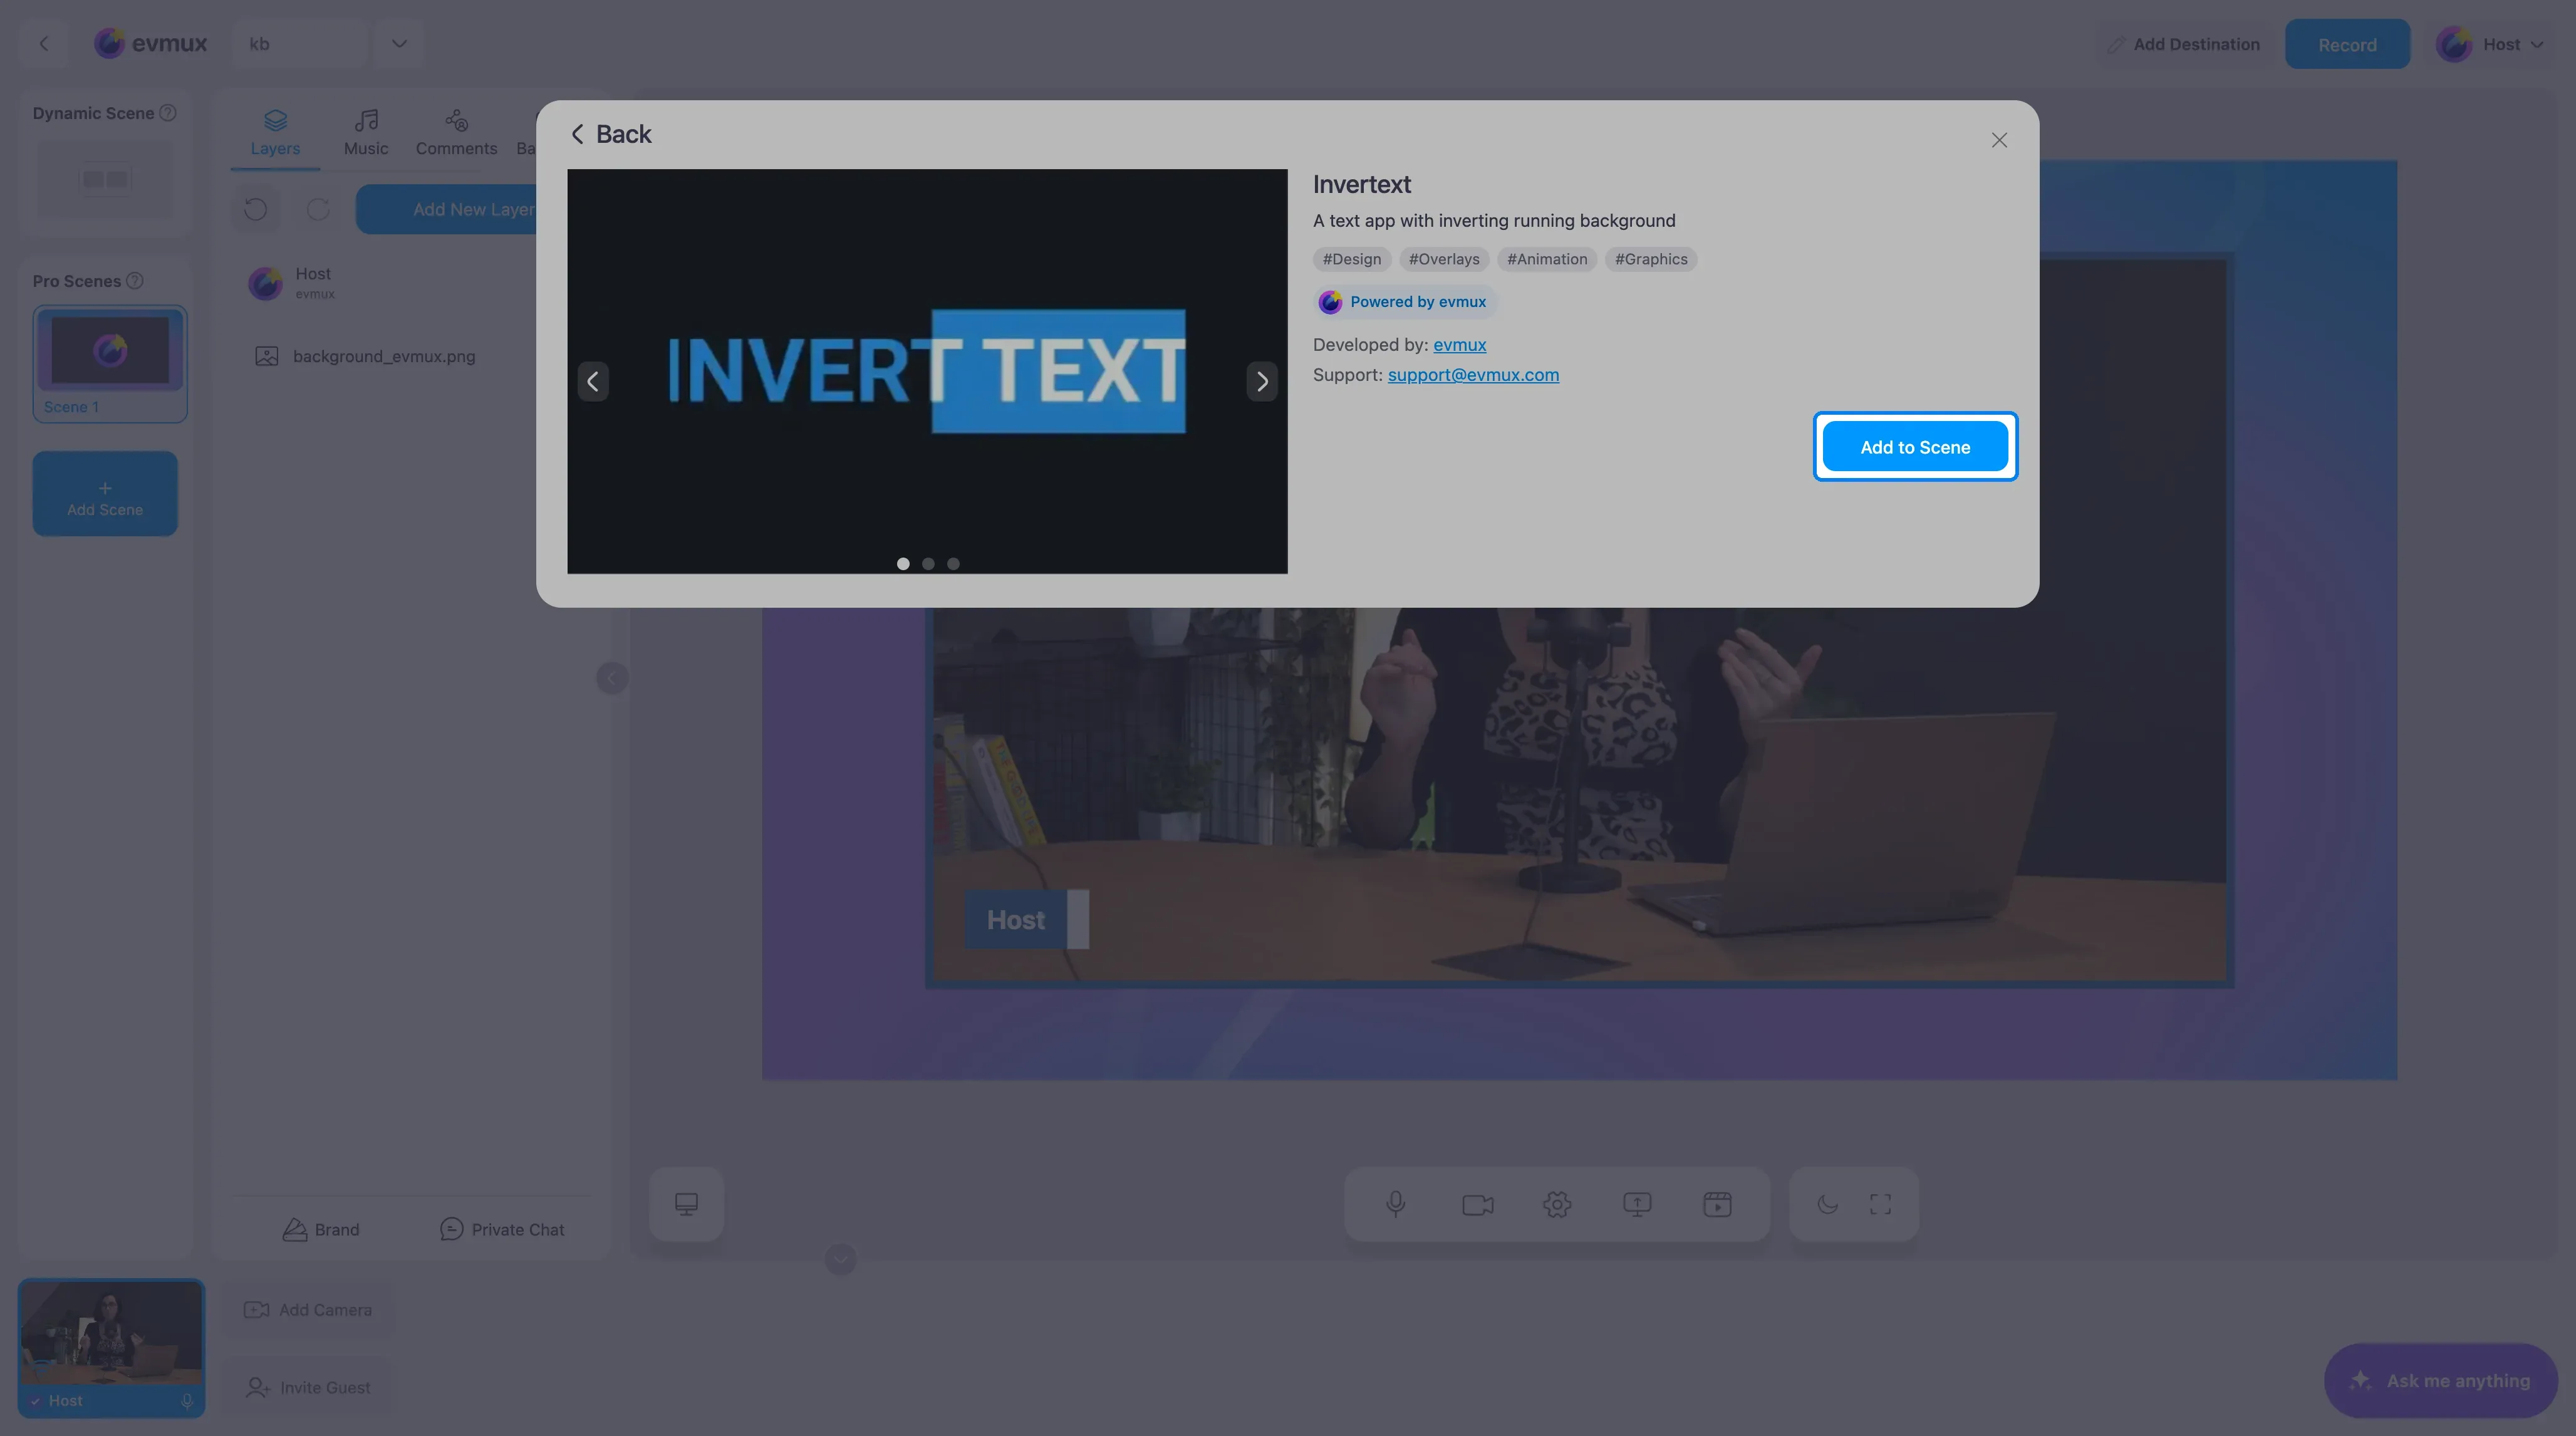Viewport: 2576px width, 1436px height.
Task: Open the evmux developer link
Action: 1459,345
